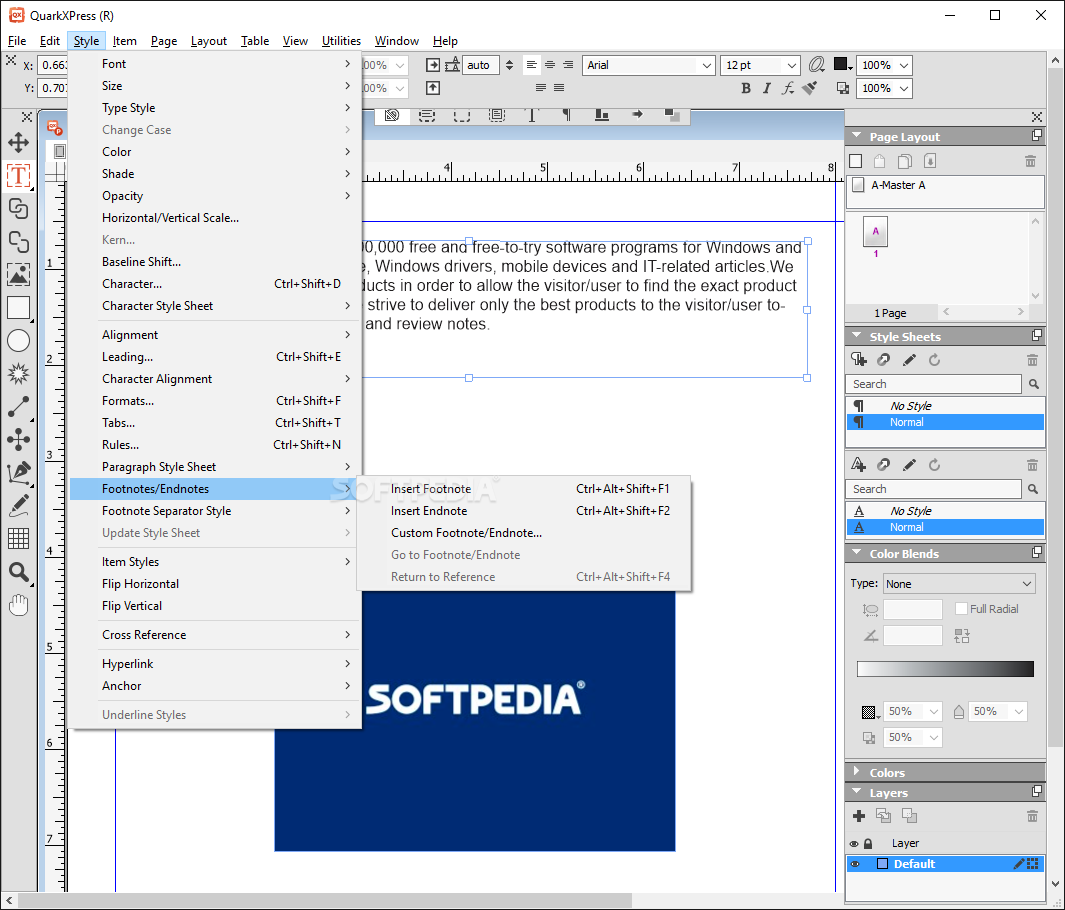Open the Paragraph Style Sheet submenu
Screen dimensions: 1065x910
point(215,467)
